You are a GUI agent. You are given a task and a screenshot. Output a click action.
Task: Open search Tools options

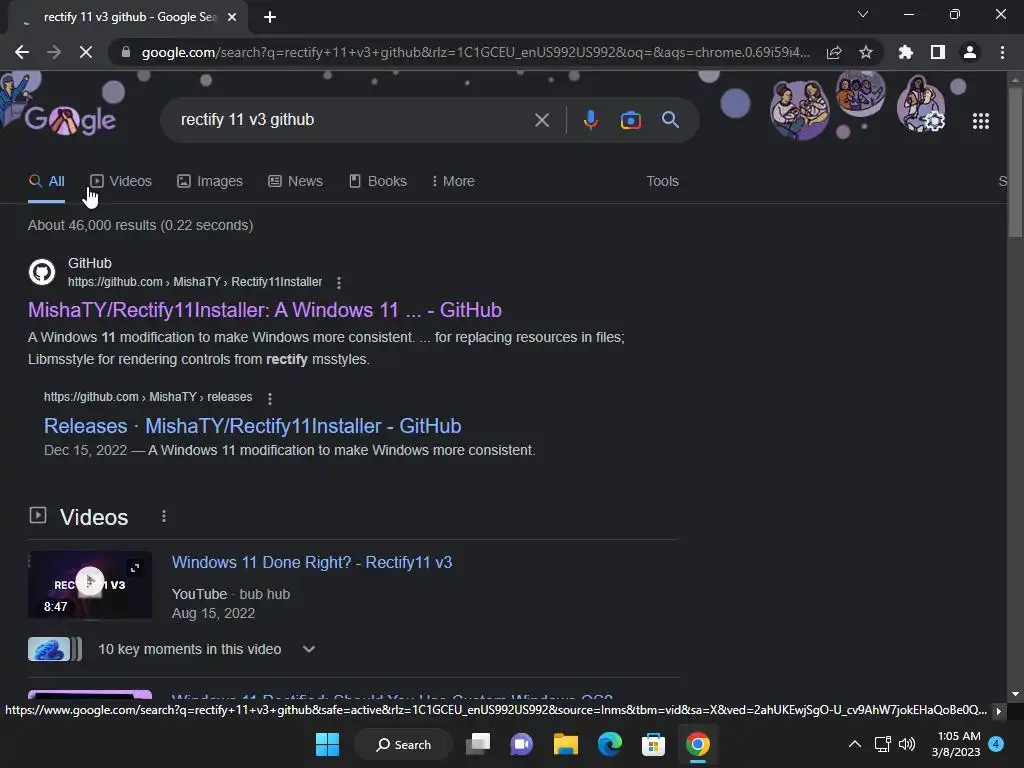[662, 182]
